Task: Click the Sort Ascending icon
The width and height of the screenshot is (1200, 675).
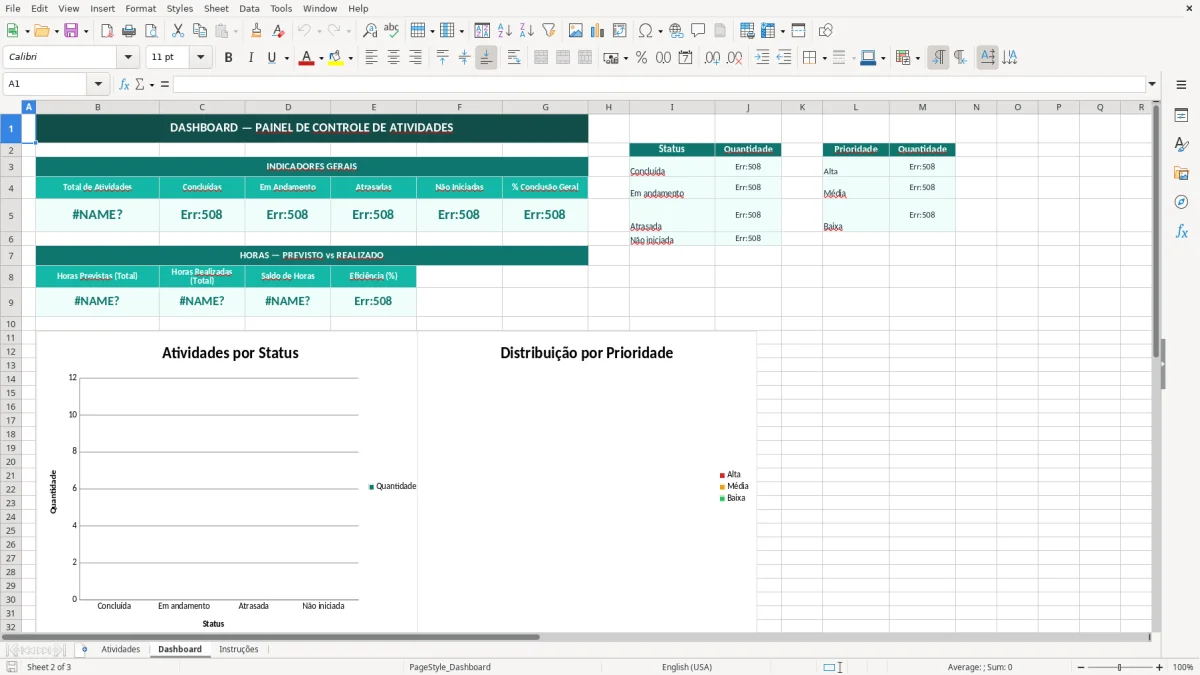Action: coord(505,31)
